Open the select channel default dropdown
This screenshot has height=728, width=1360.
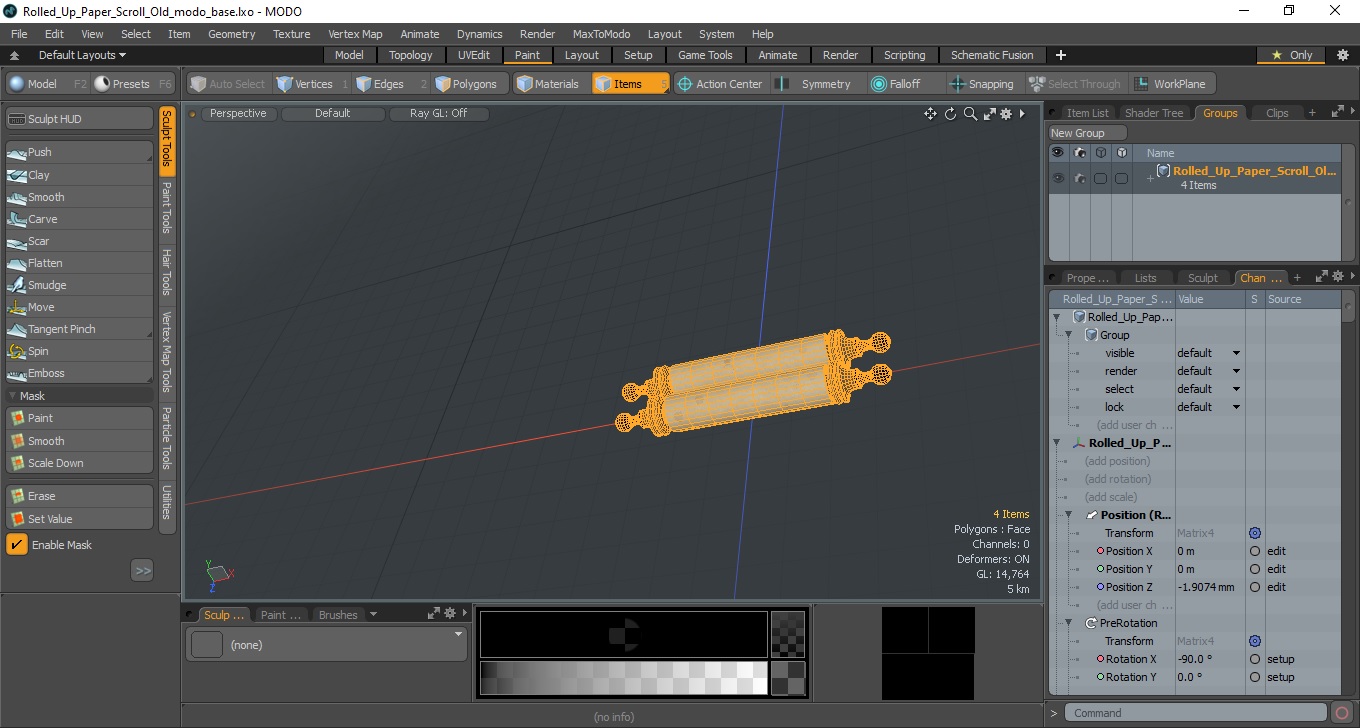coord(1209,389)
